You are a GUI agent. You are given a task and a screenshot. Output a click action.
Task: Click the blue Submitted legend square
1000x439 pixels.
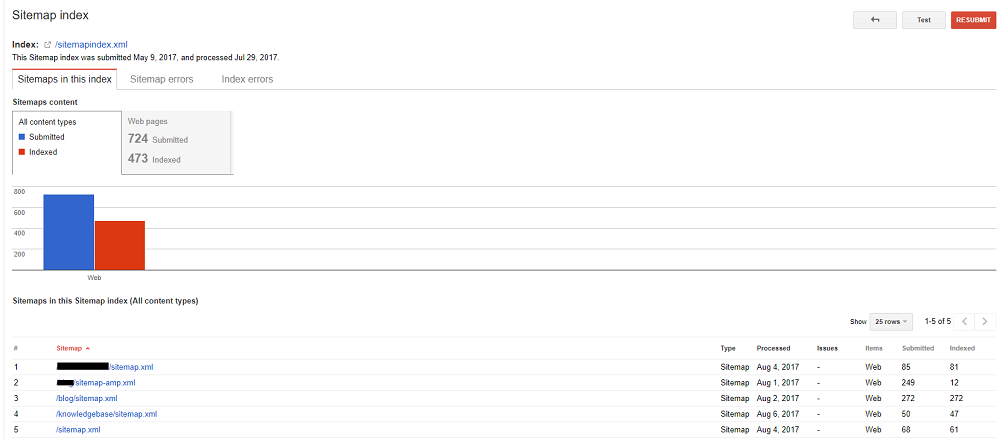point(22,138)
